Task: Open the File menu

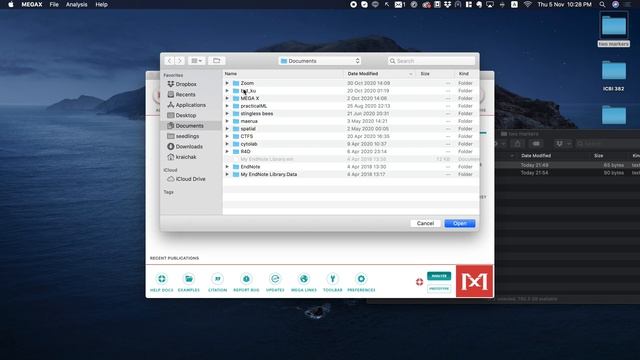Action: click(54, 4)
